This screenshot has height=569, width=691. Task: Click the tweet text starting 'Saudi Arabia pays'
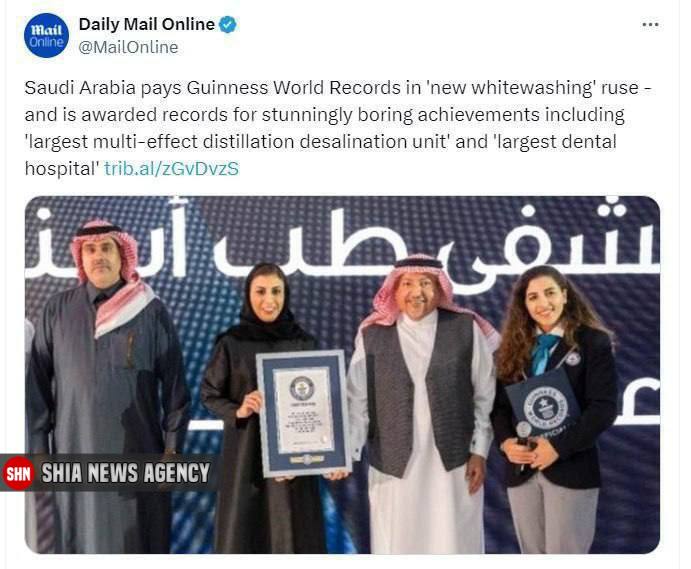(338, 128)
